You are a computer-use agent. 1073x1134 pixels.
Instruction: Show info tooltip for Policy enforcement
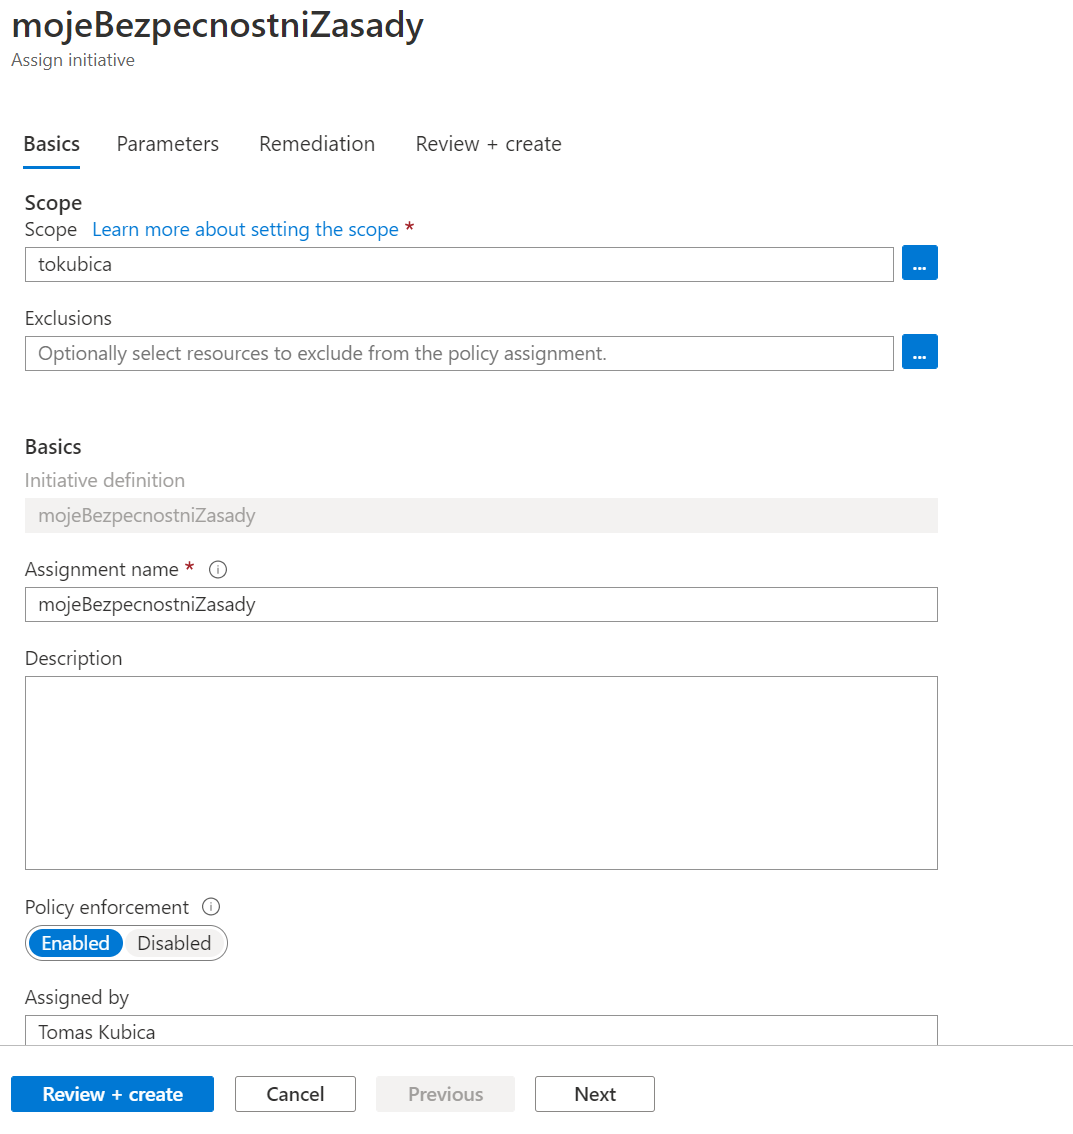pos(211,907)
